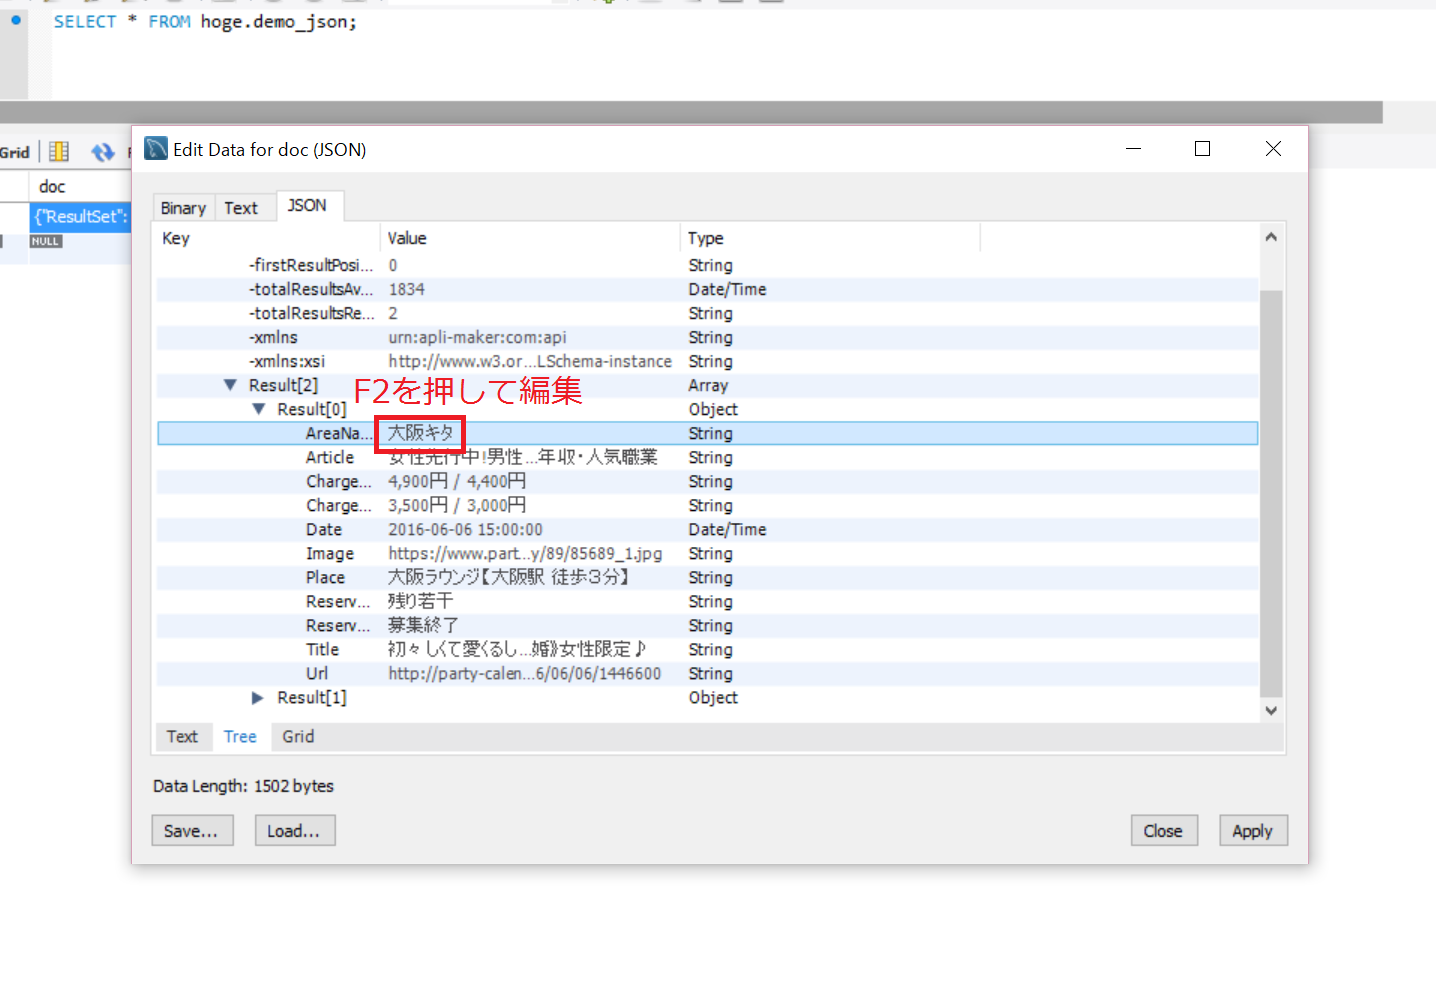Screen dimensions: 1436x996
Task: Select the -xmlns:xsi row
Action: (x=707, y=361)
